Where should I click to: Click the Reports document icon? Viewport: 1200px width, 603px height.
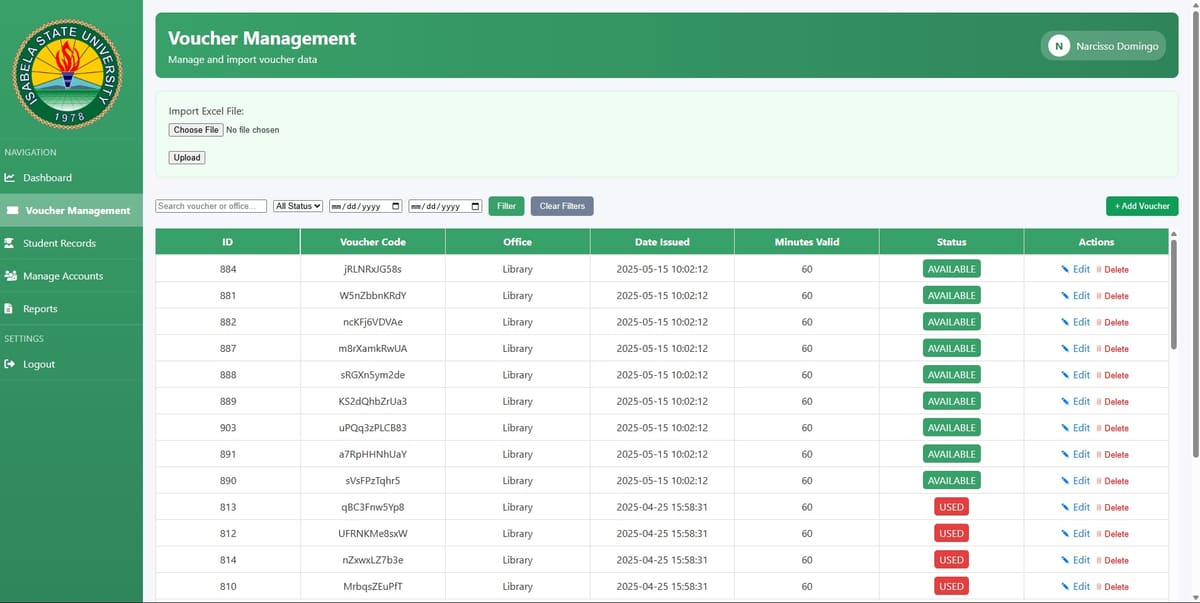(9, 309)
